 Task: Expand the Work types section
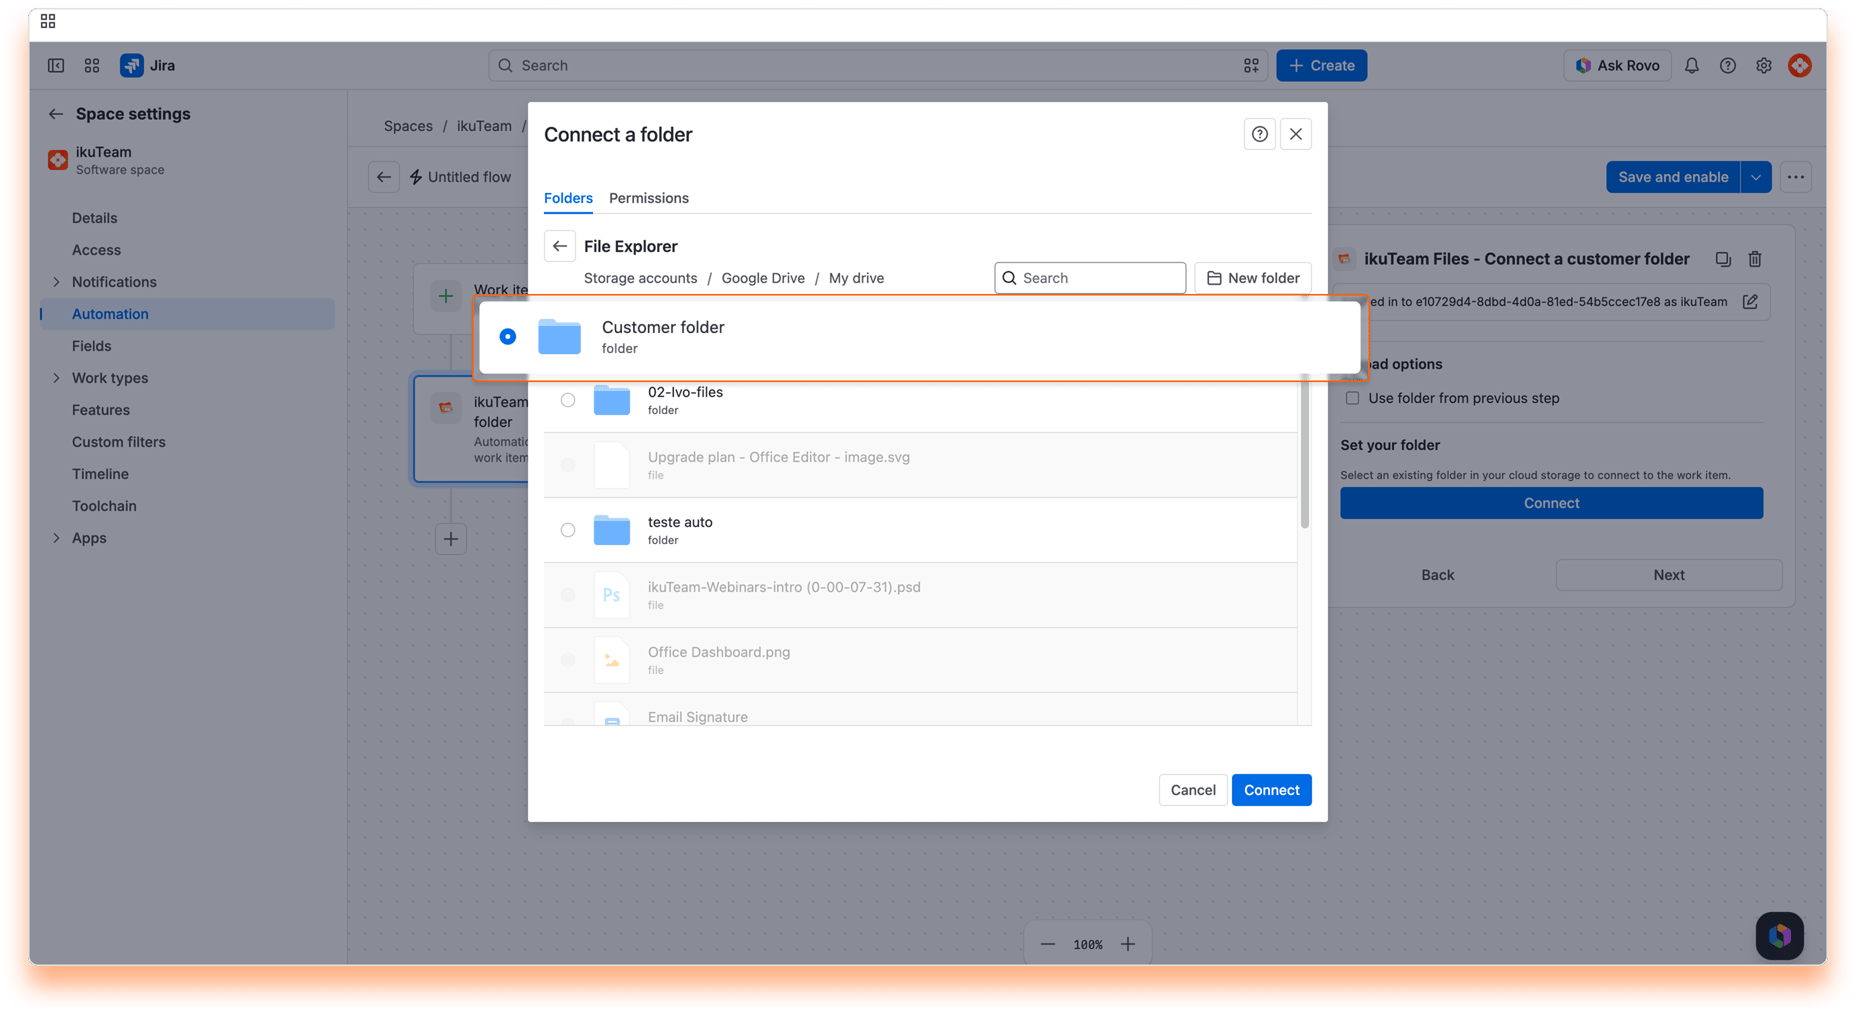click(x=56, y=378)
